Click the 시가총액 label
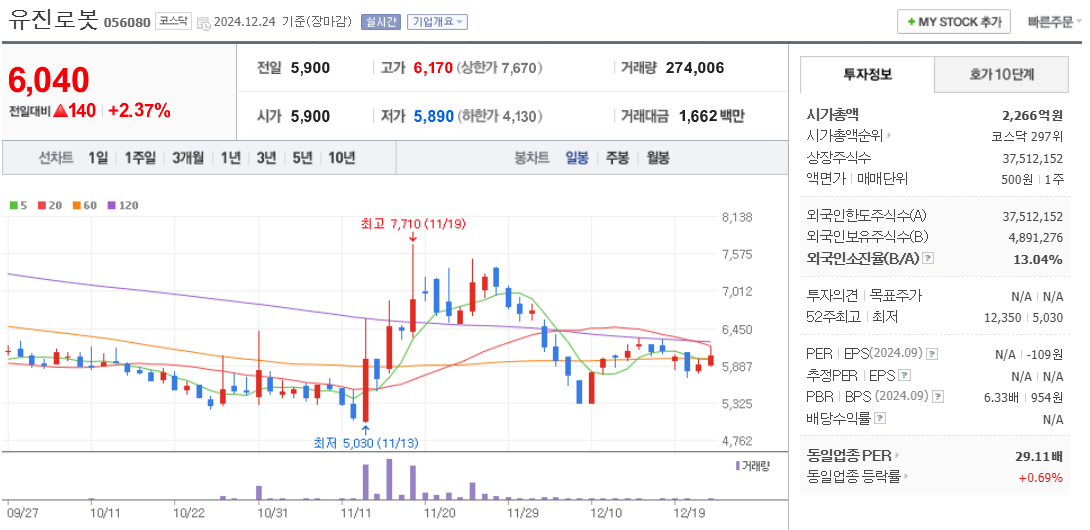 pos(833,115)
